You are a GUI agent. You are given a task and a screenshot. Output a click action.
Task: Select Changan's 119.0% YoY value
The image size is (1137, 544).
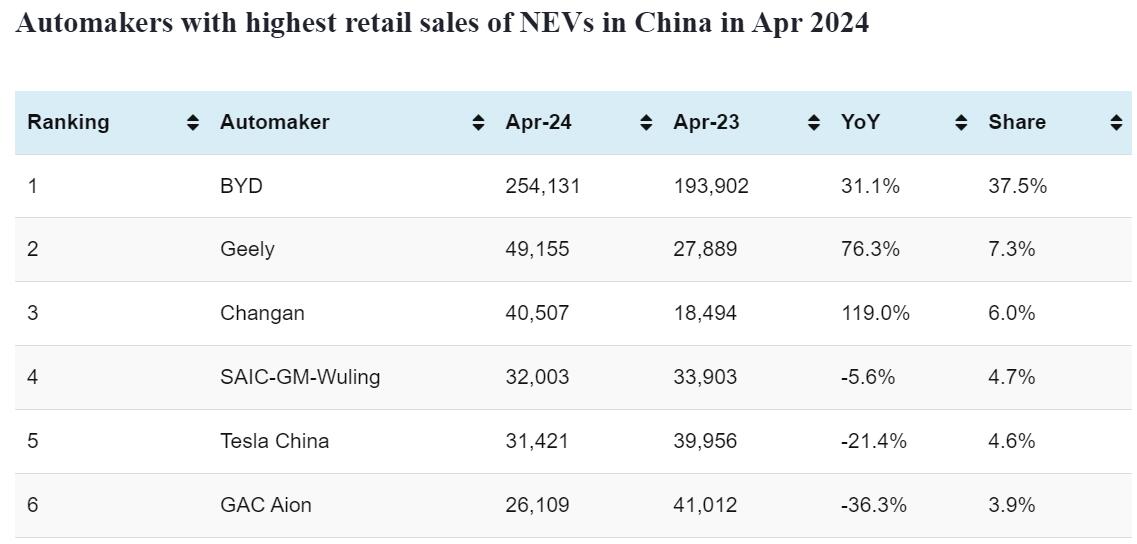click(875, 313)
